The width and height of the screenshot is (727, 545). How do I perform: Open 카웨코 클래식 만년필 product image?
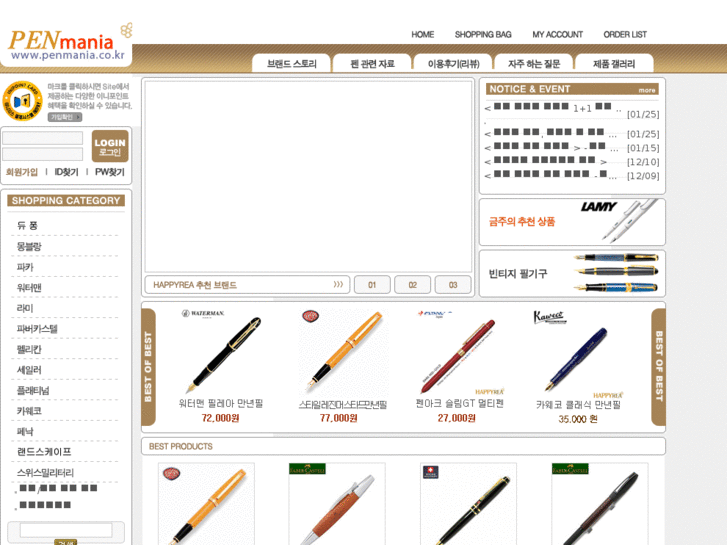tap(576, 359)
